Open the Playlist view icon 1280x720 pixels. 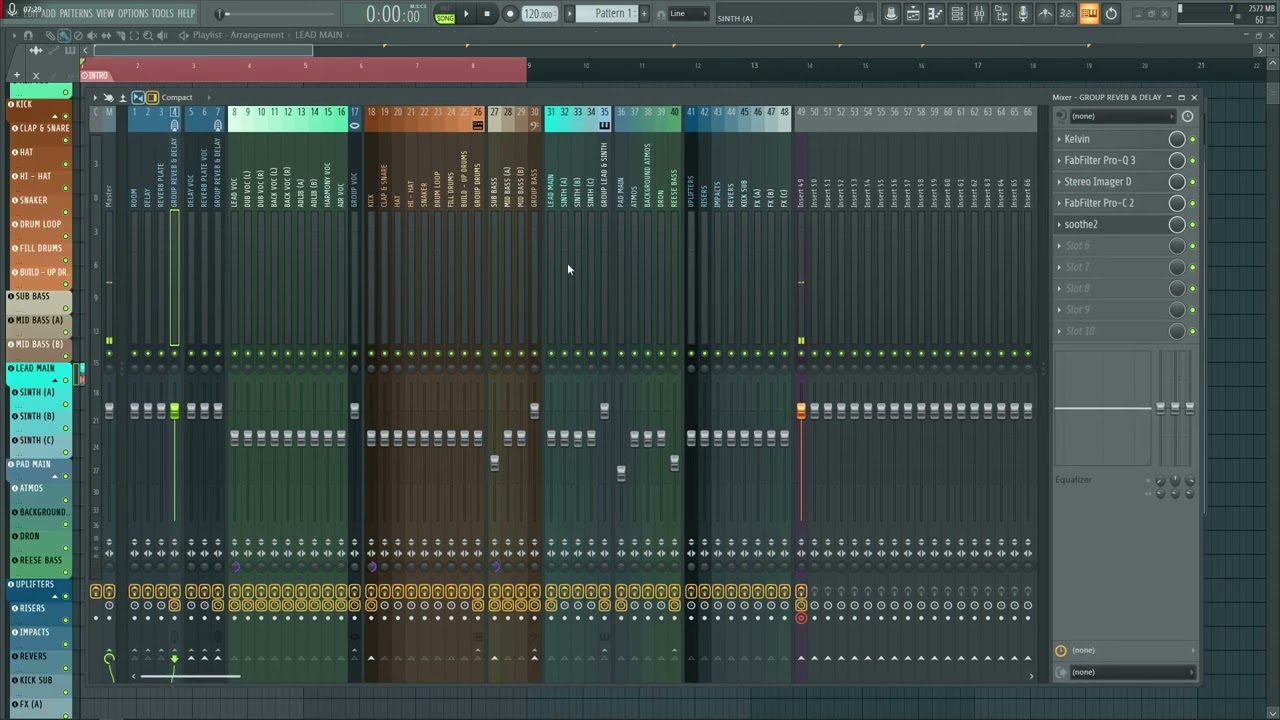point(913,13)
